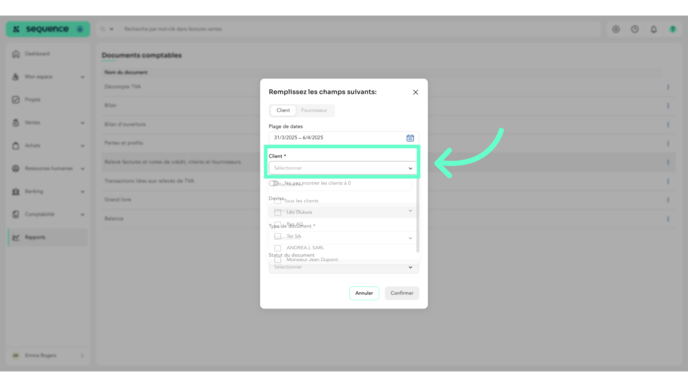Image resolution: width=688 pixels, height=387 pixels.
Task: Click the Banking icon in sidebar
Action: coord(16,192)
